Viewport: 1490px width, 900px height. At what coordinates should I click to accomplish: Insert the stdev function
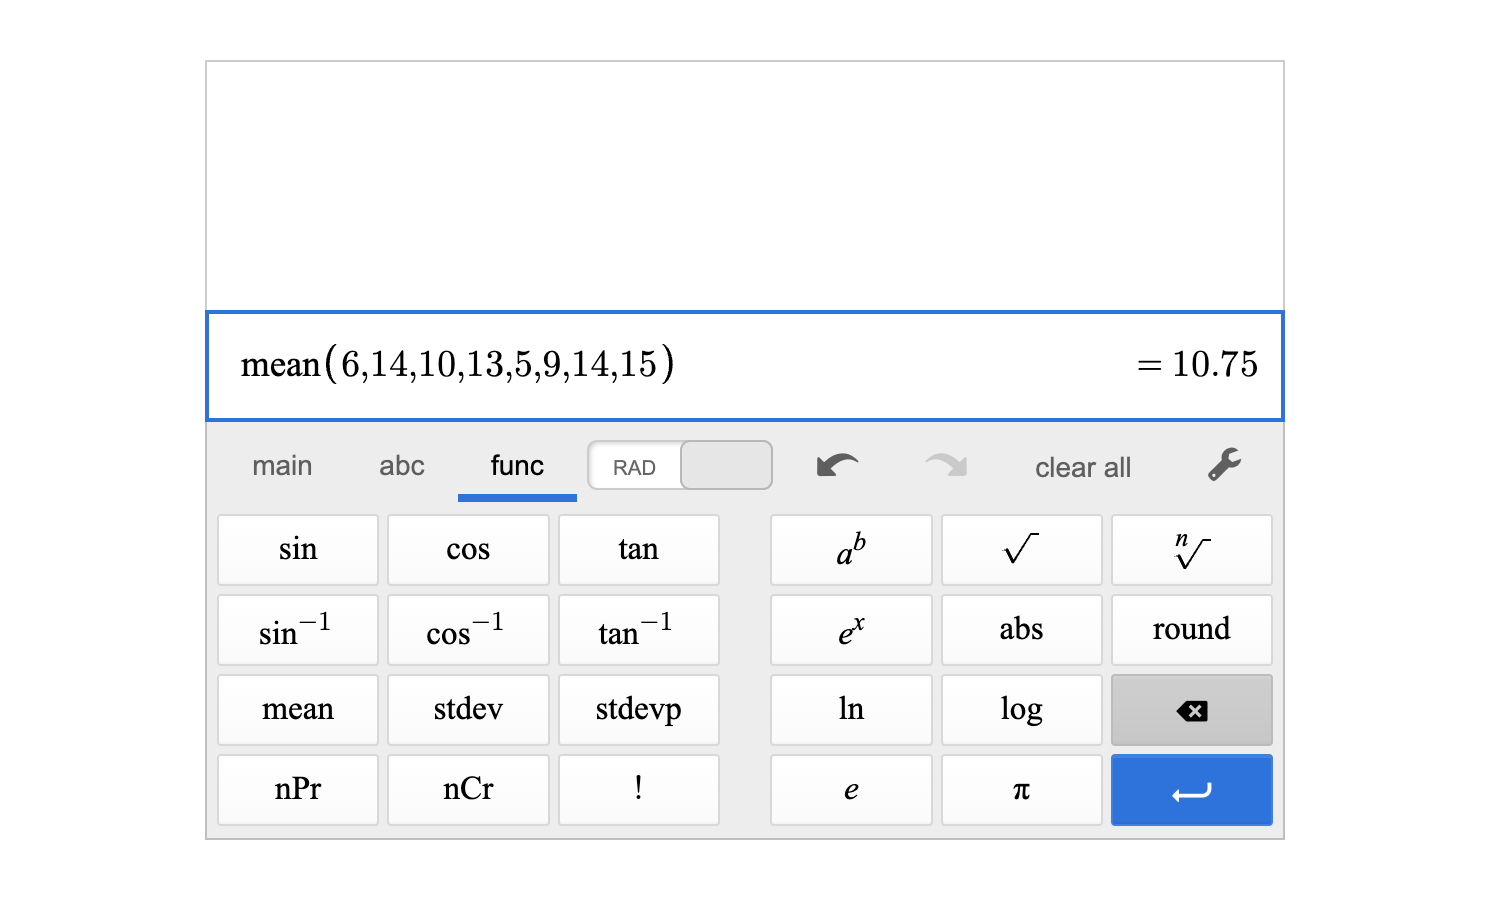[x=468, y=709]
